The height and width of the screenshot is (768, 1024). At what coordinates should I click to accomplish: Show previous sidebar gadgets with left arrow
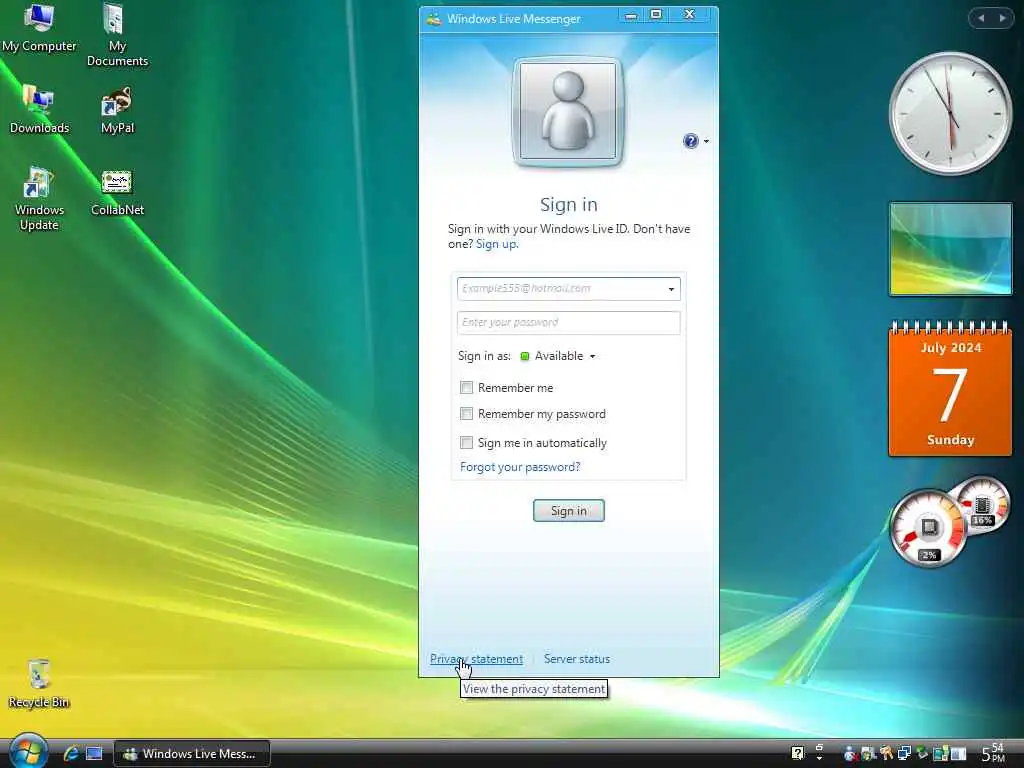pyautogui.click(x=980, y=18)
